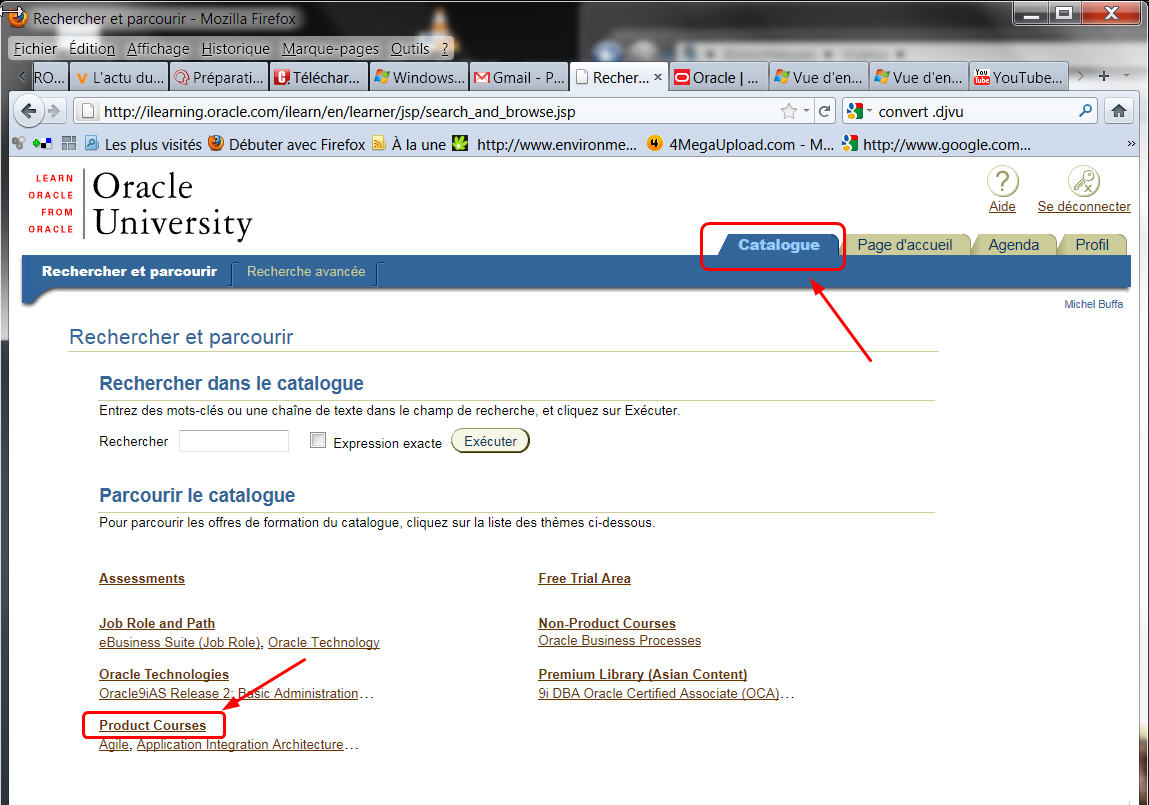1149x805 pixels.
Task: Select the Catalogue tab
Action: click(x=778, y=245)
